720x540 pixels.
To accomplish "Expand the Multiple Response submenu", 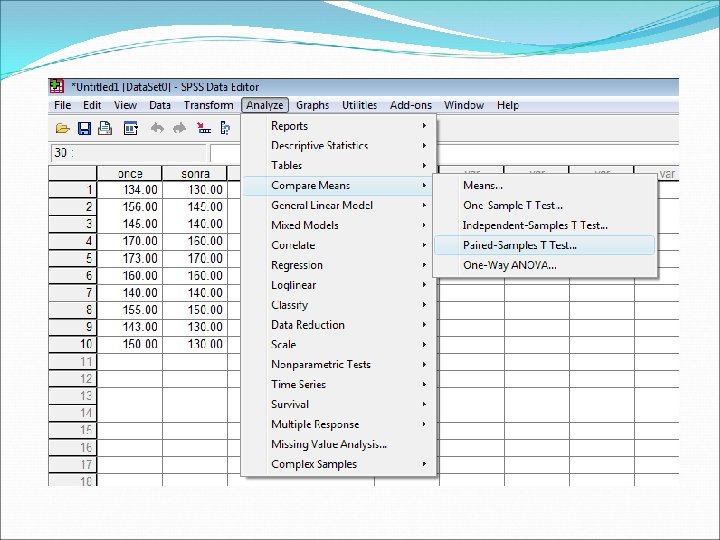I will click(339, 424).
